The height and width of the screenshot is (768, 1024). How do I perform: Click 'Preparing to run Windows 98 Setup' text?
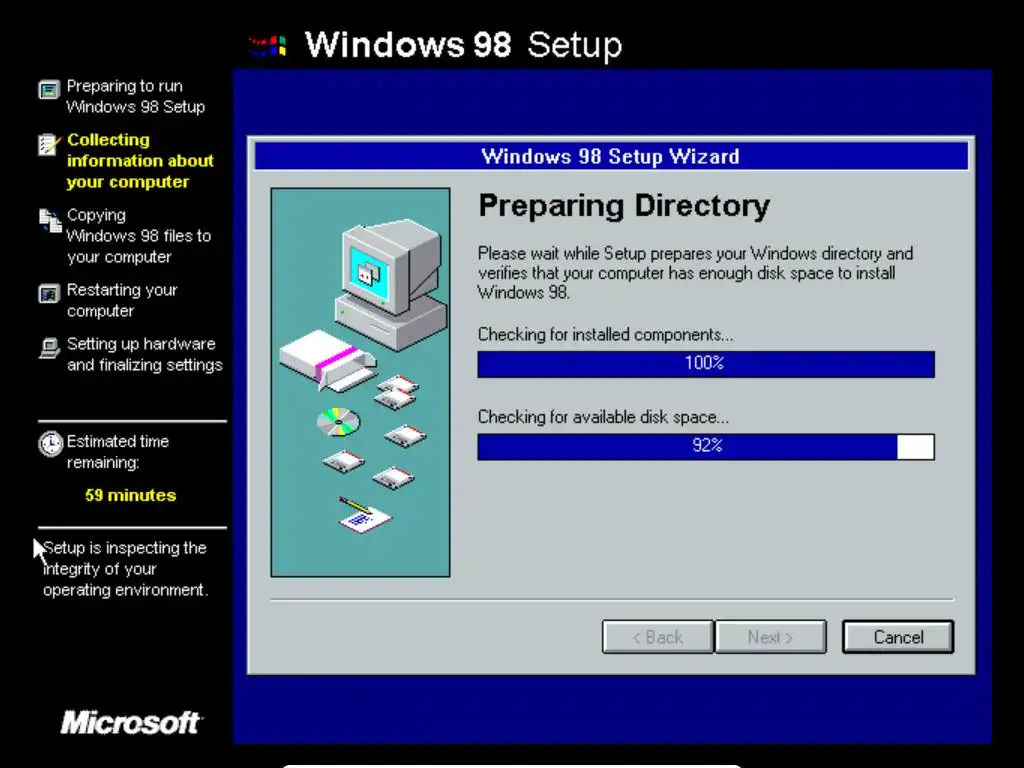(136, 96)
